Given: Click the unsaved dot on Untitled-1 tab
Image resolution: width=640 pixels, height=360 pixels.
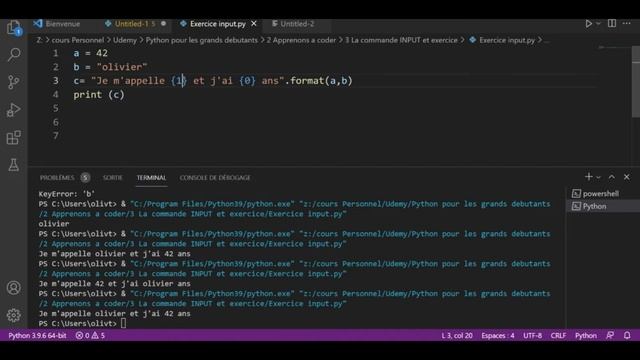Looking at the screenshot, I should (163, 24).
